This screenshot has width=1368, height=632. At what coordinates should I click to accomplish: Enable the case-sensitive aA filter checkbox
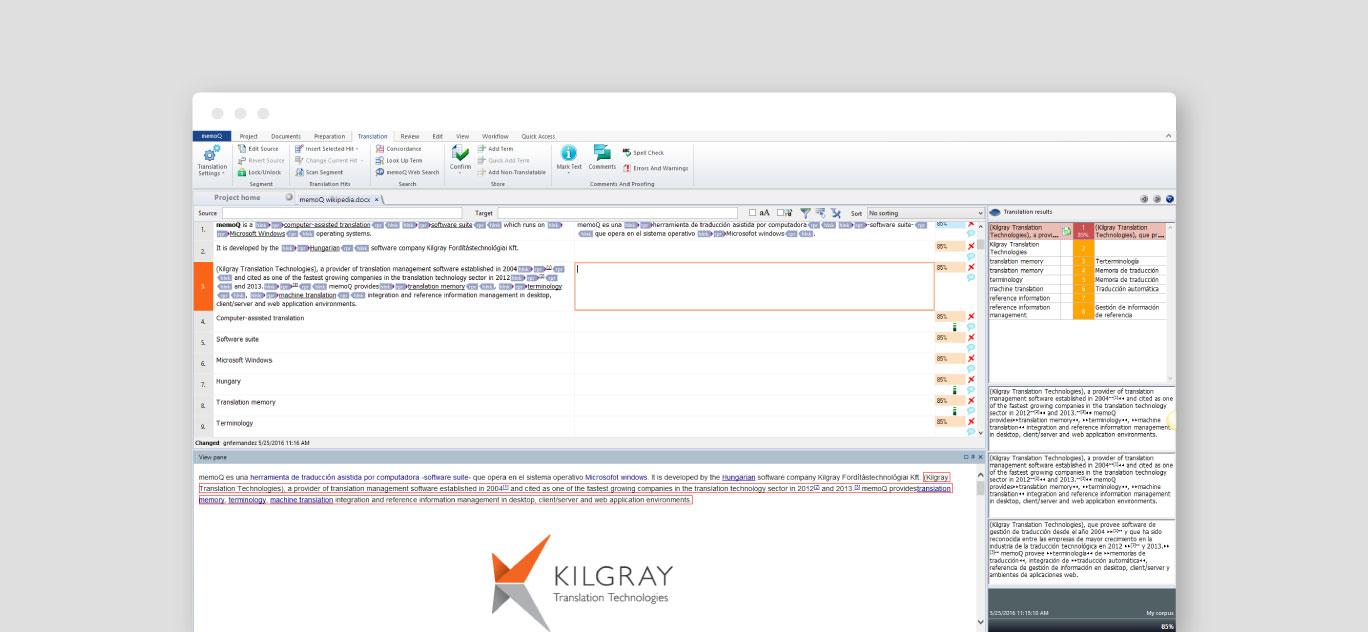tap(753, 213)
